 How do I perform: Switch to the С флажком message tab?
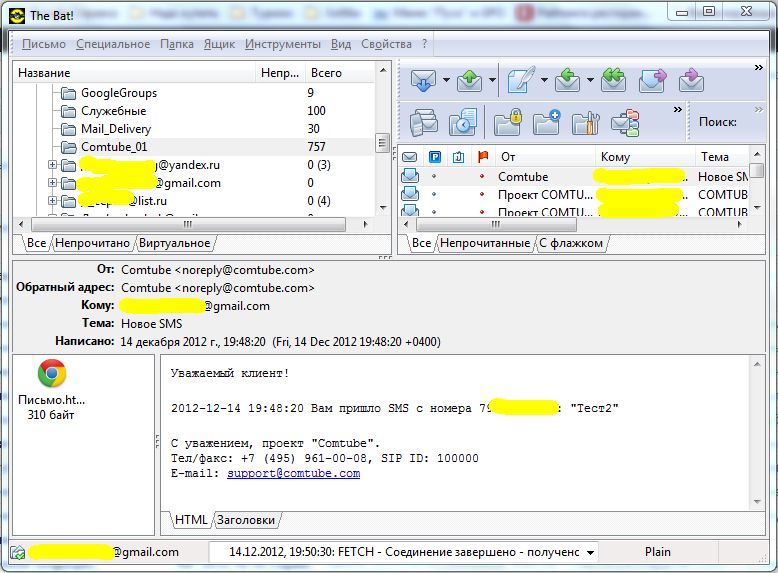coord(571,243)
